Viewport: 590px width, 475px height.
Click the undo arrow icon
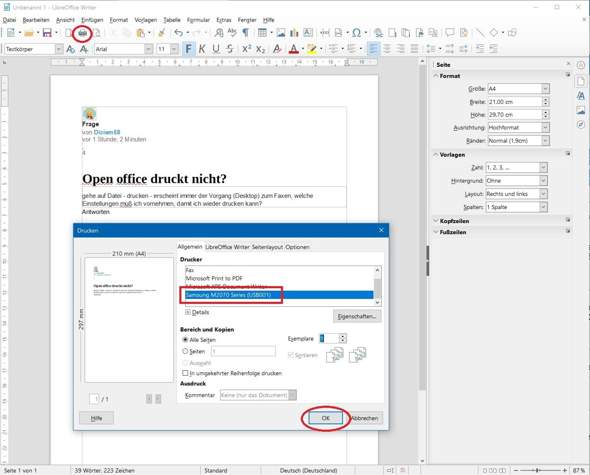179,33
